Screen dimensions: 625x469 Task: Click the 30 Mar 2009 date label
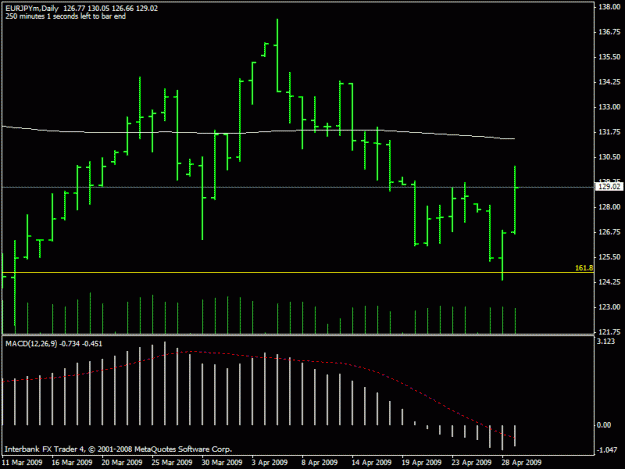tap(222, 462)
